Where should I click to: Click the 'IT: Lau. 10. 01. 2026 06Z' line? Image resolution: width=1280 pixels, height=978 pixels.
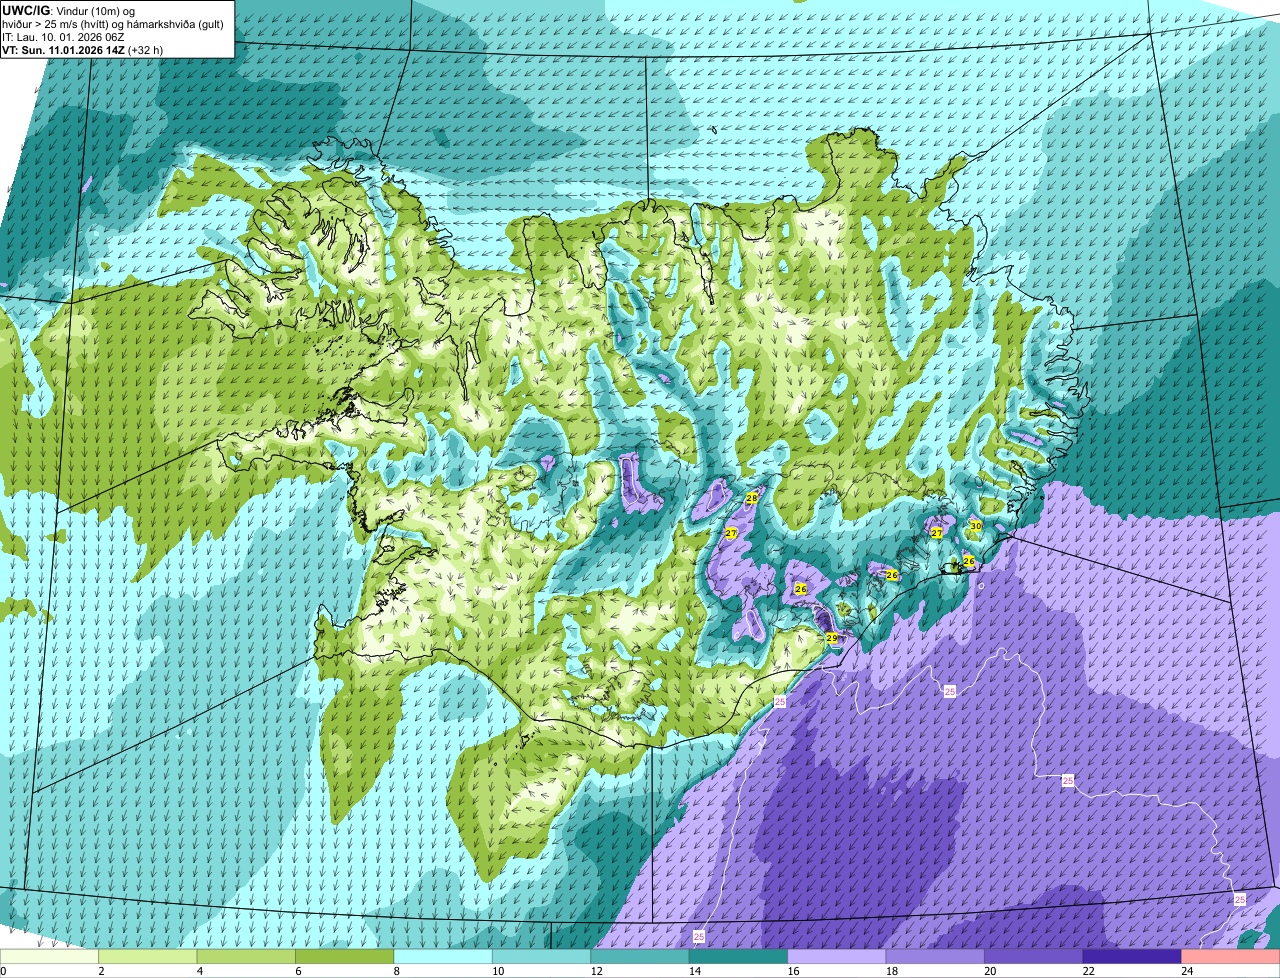[x=63, y=36]
